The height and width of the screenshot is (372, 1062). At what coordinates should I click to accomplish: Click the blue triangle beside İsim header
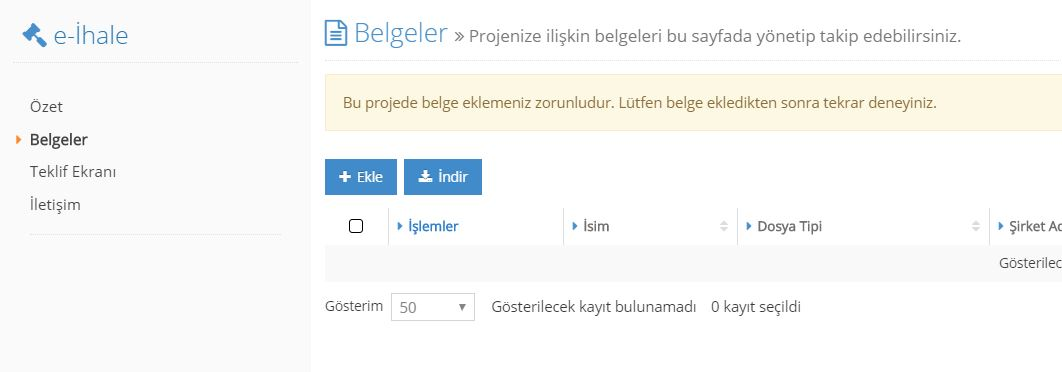(574, 226)
